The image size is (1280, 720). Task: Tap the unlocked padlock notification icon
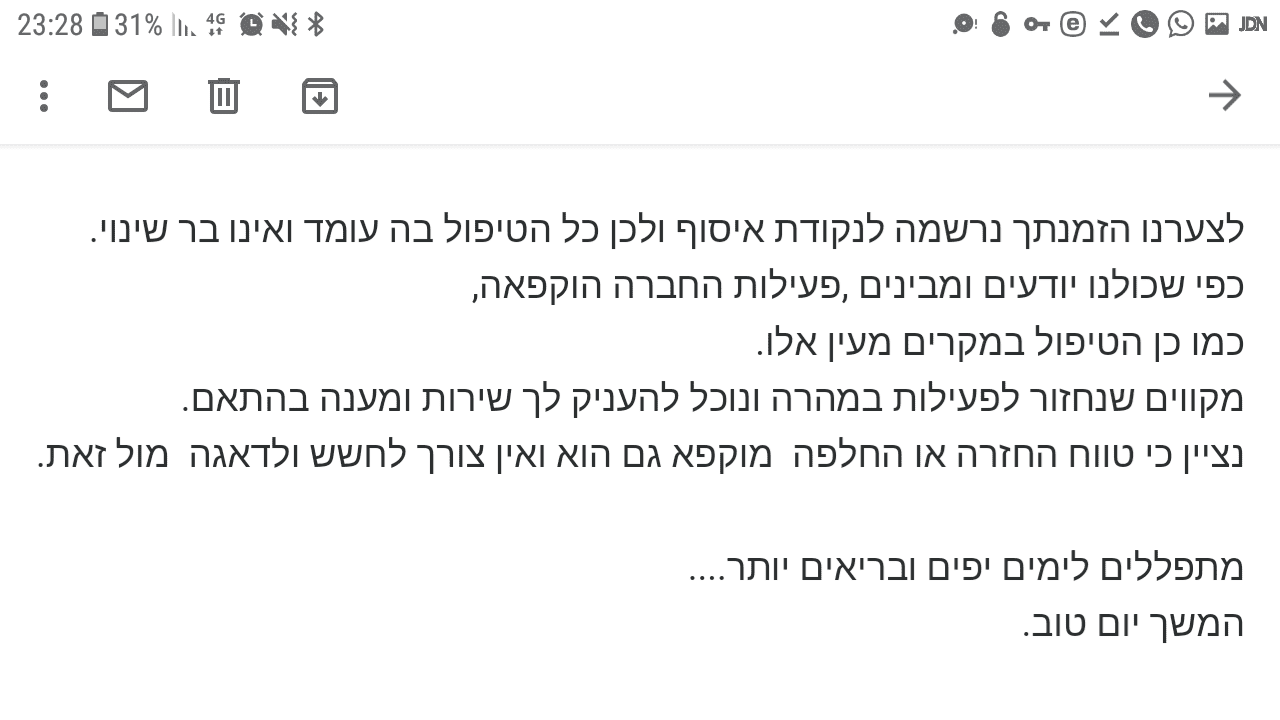[1000, 24]
